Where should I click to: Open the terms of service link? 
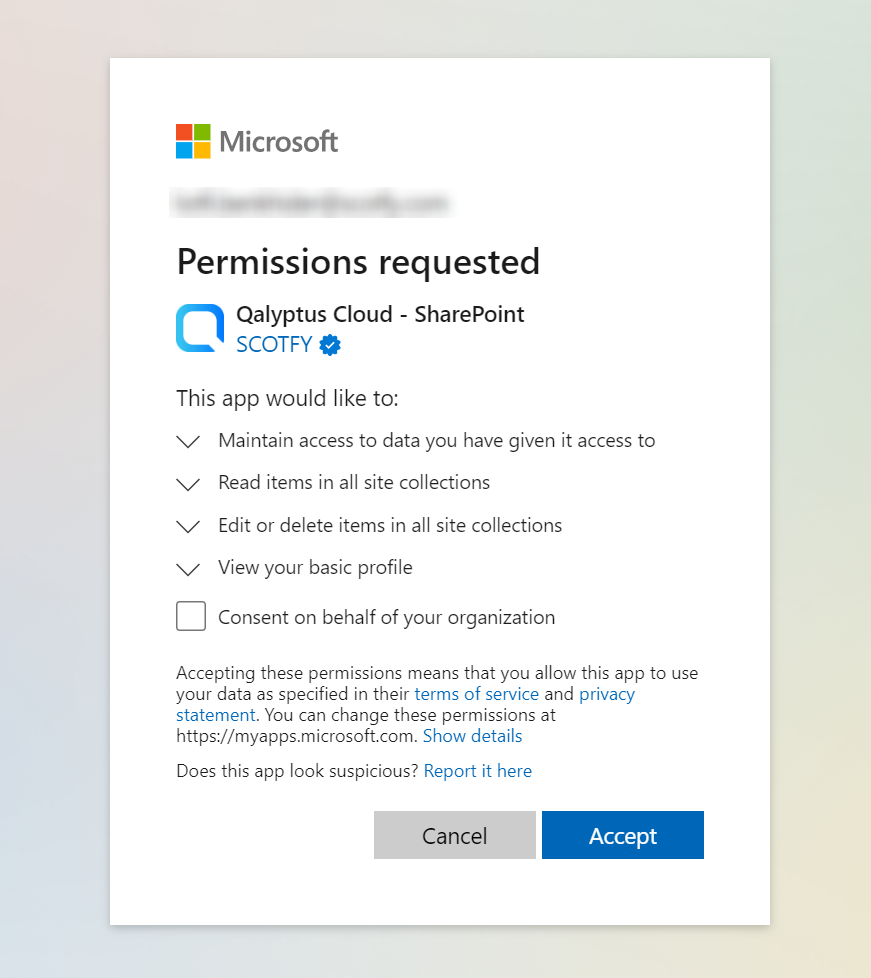[x=477, y=694]
